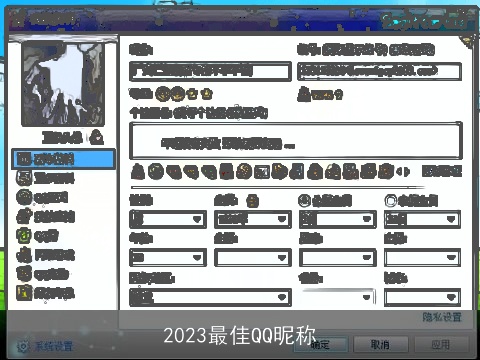This screenshot has width=480, height=360.
Task: Click inside the account field at the upper right of the form
Action: pyautogui.click(x=380, y=71)
